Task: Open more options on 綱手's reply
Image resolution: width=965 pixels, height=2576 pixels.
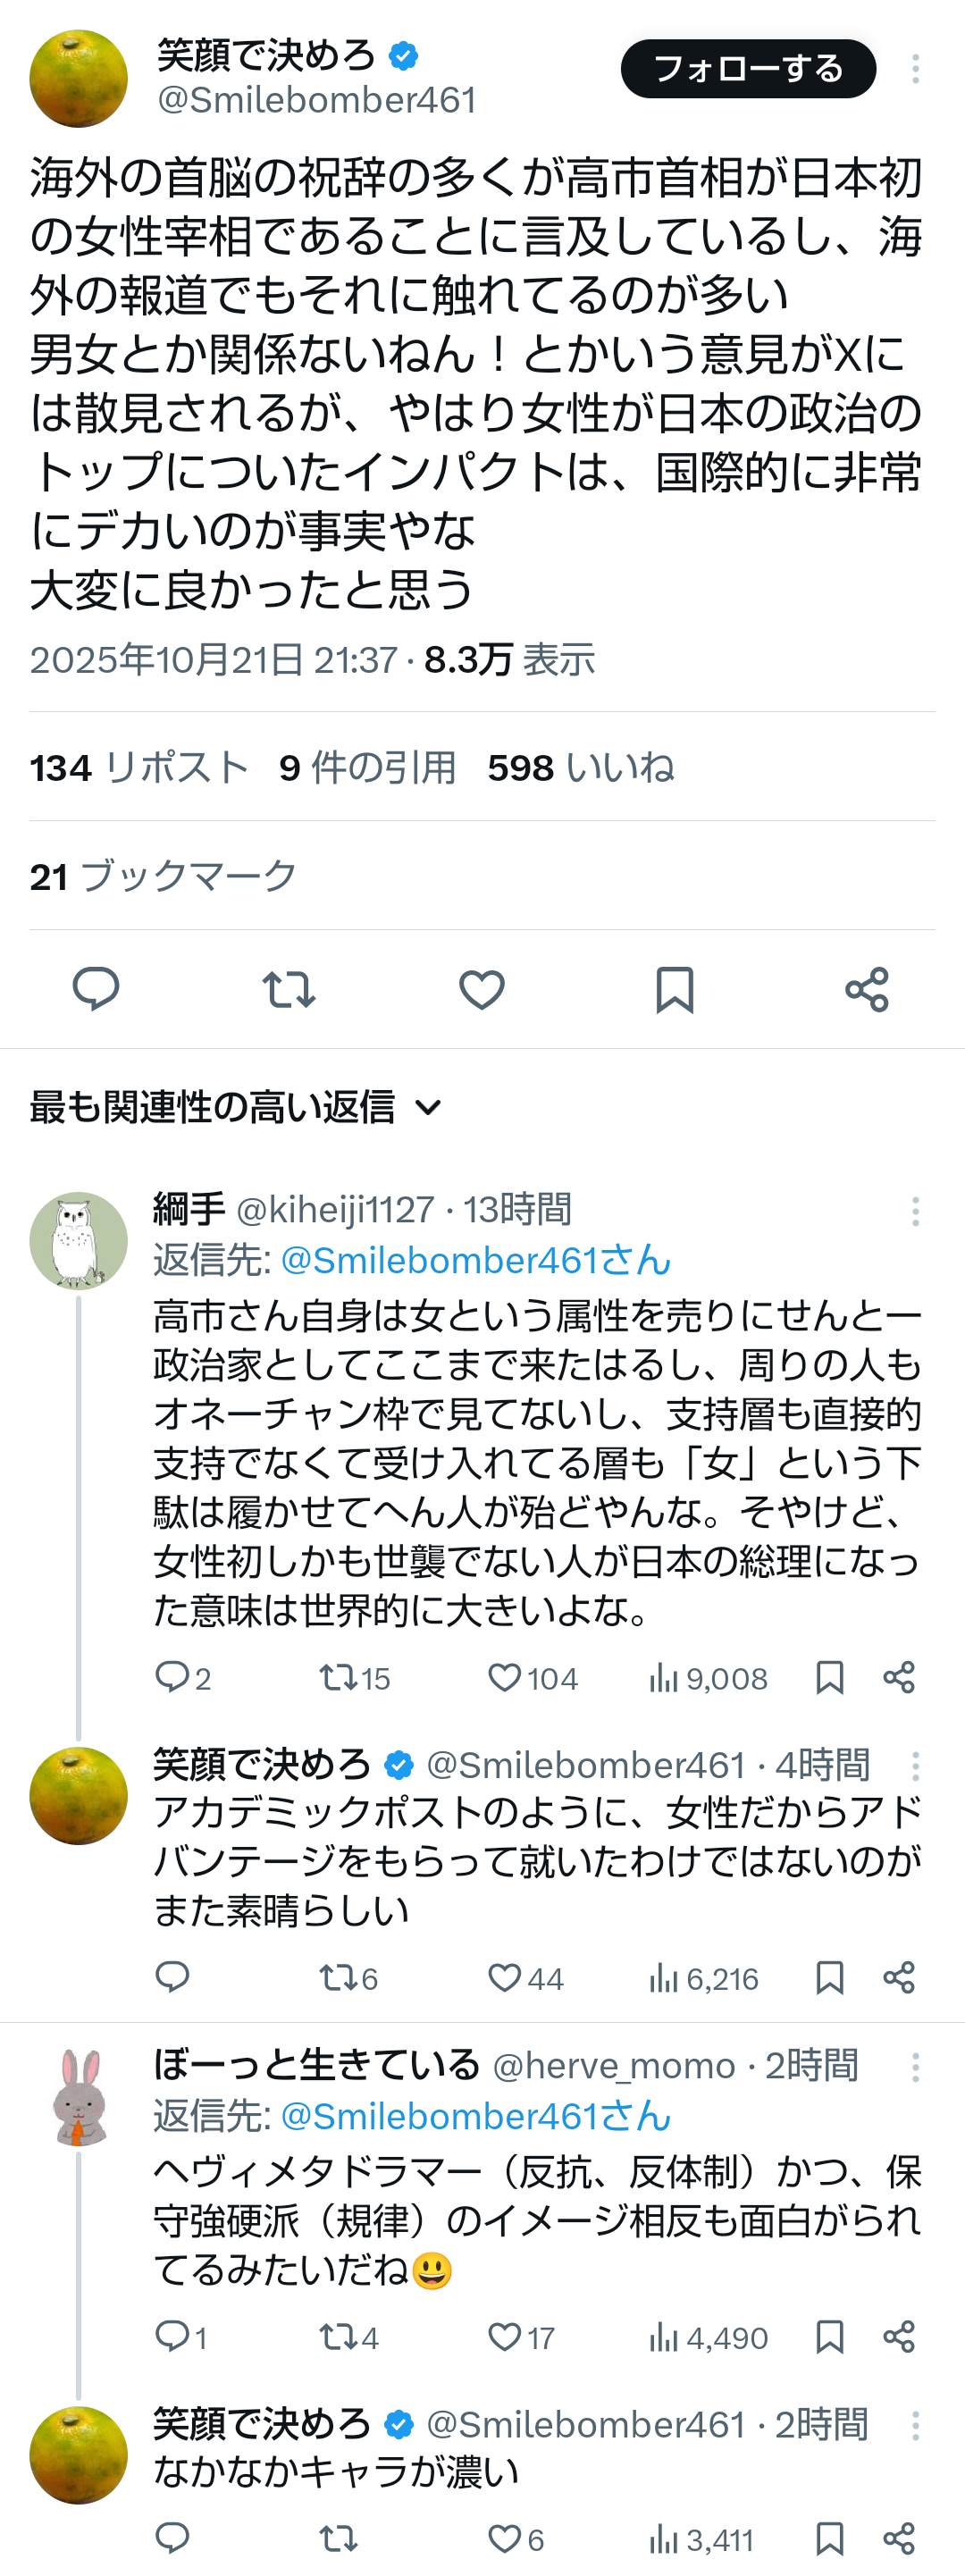Action: 915,1211
